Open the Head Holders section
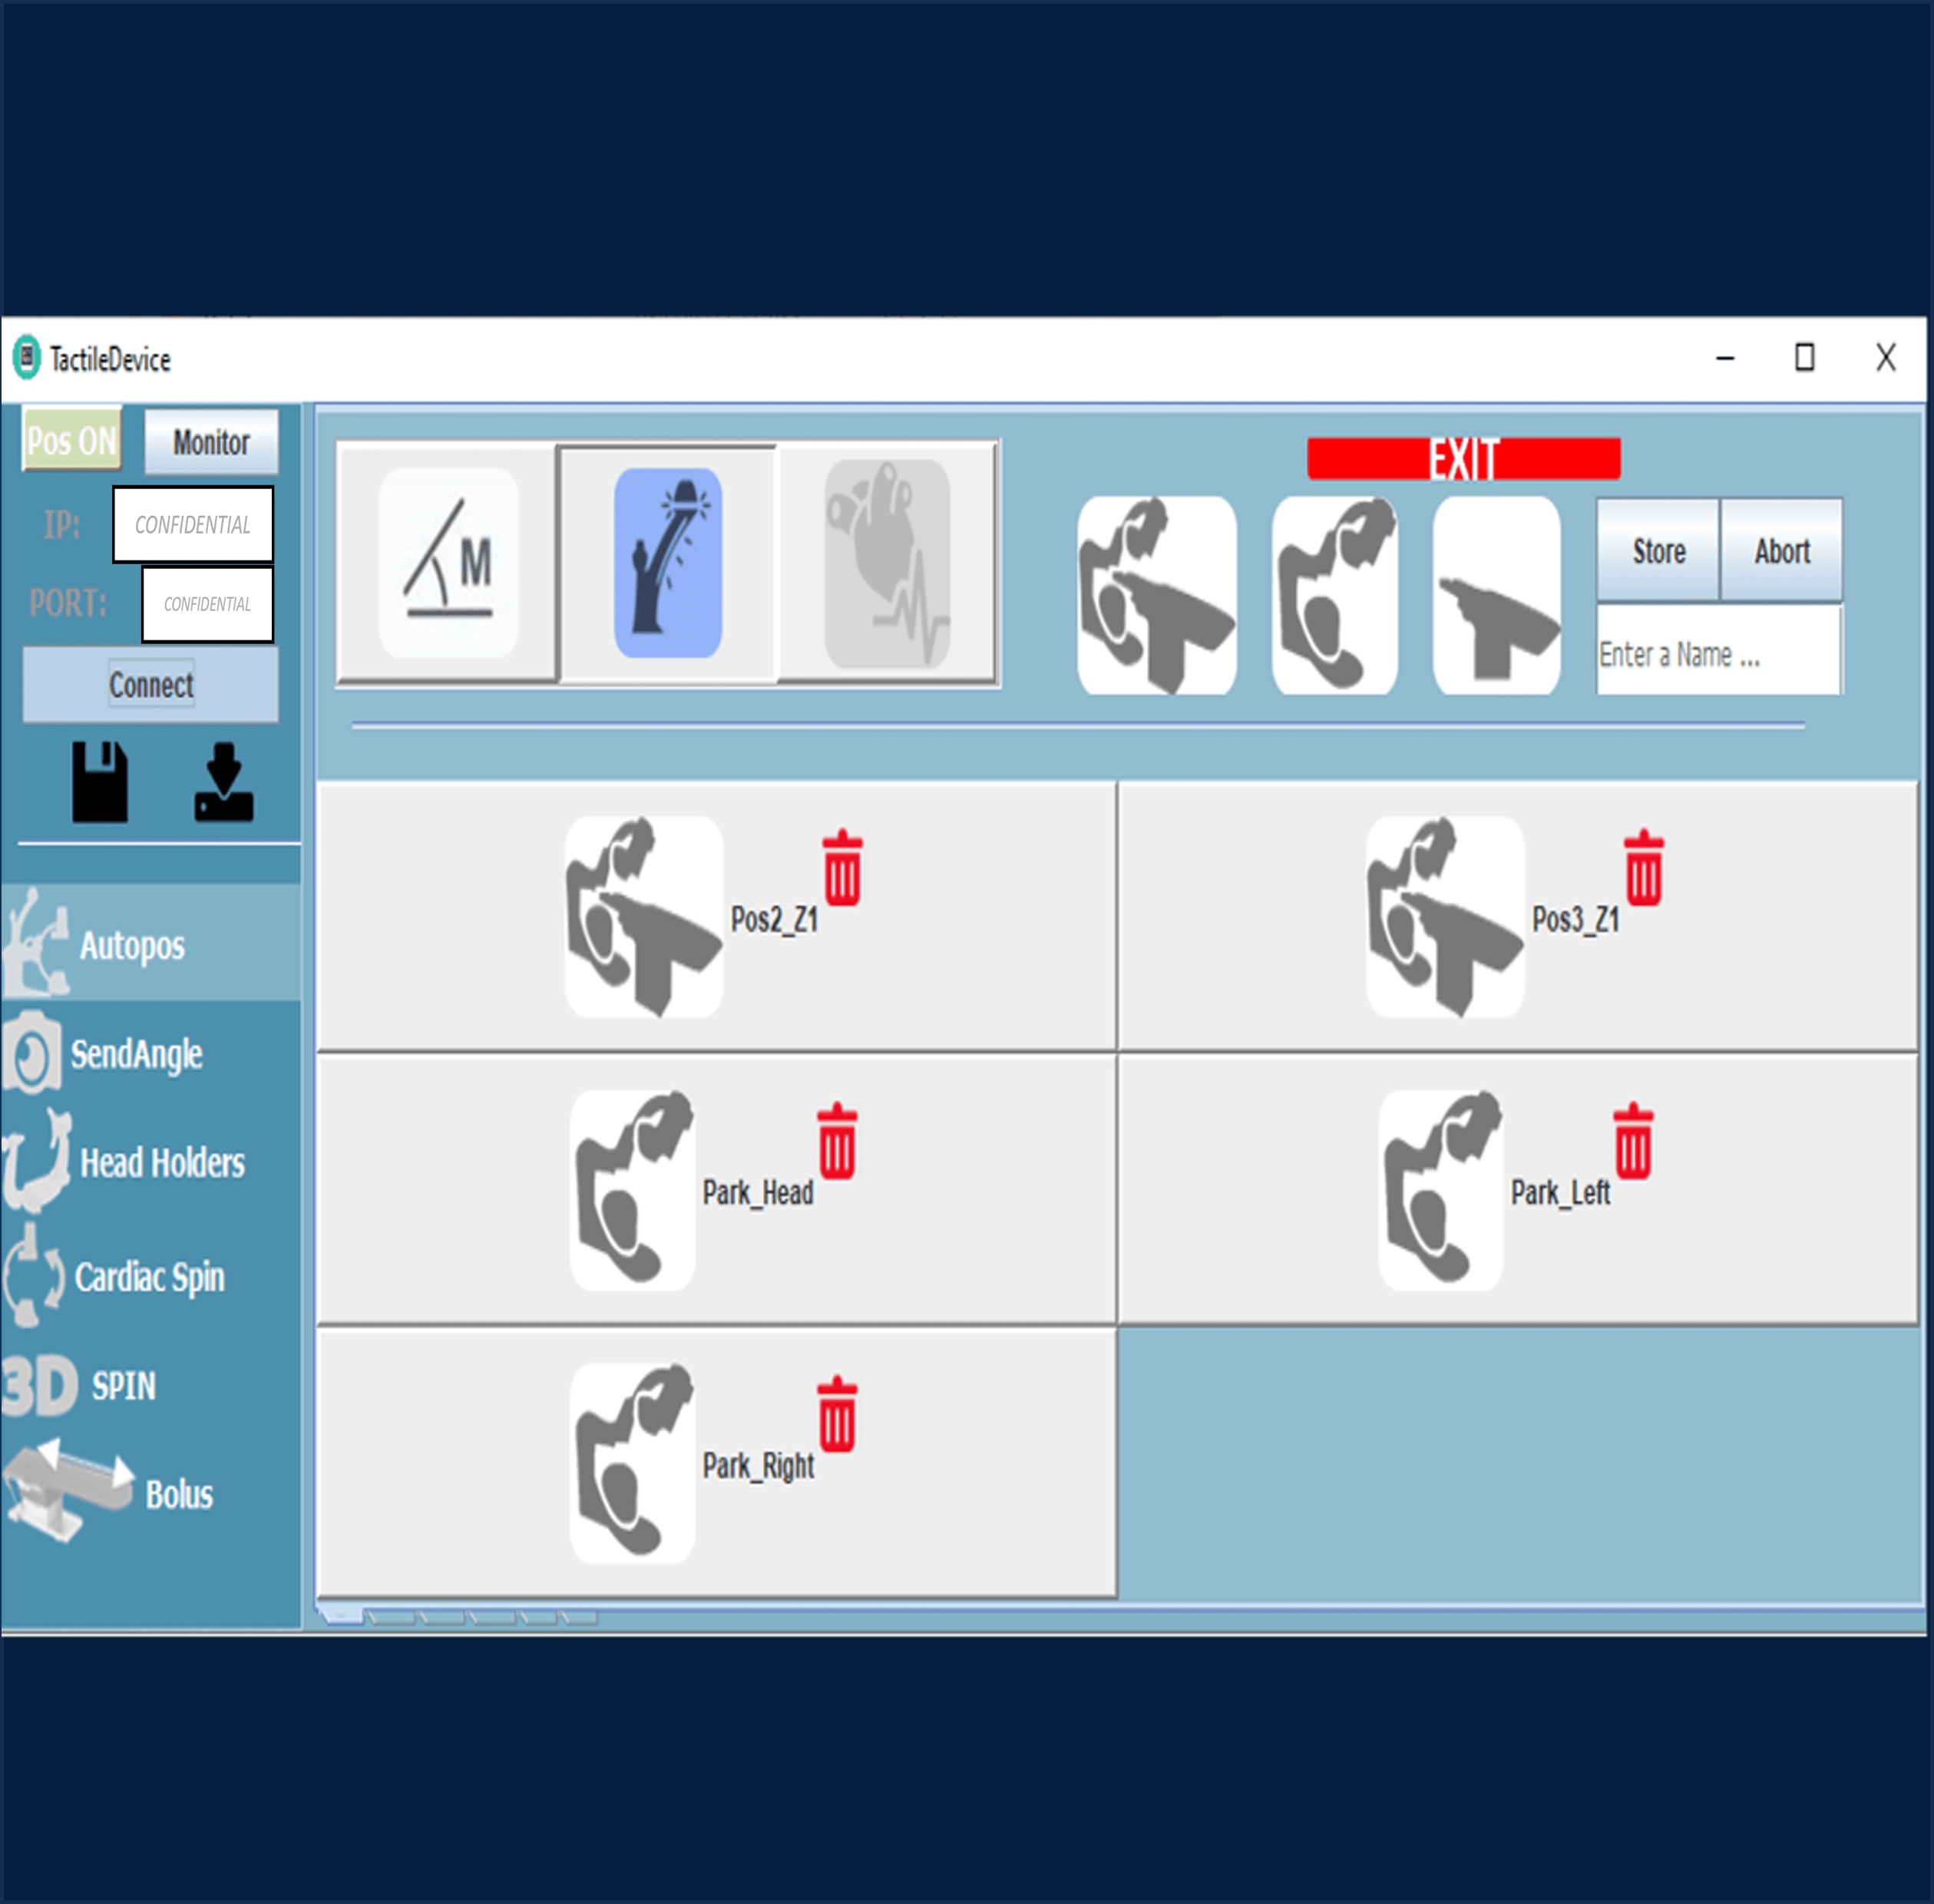This screenshot has height=1904, width=1934. pos(161,1163)
